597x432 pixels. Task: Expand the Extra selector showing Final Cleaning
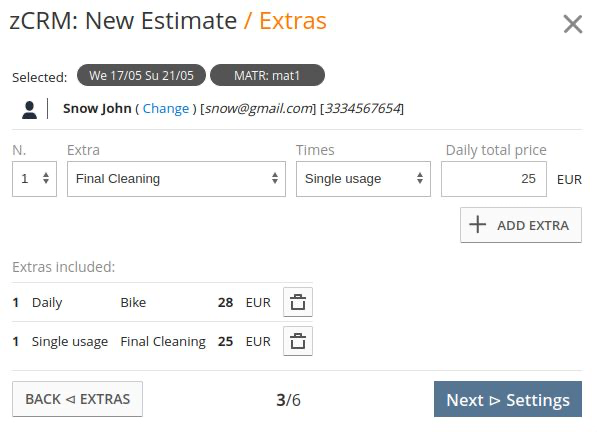click(x=176, y=179)
